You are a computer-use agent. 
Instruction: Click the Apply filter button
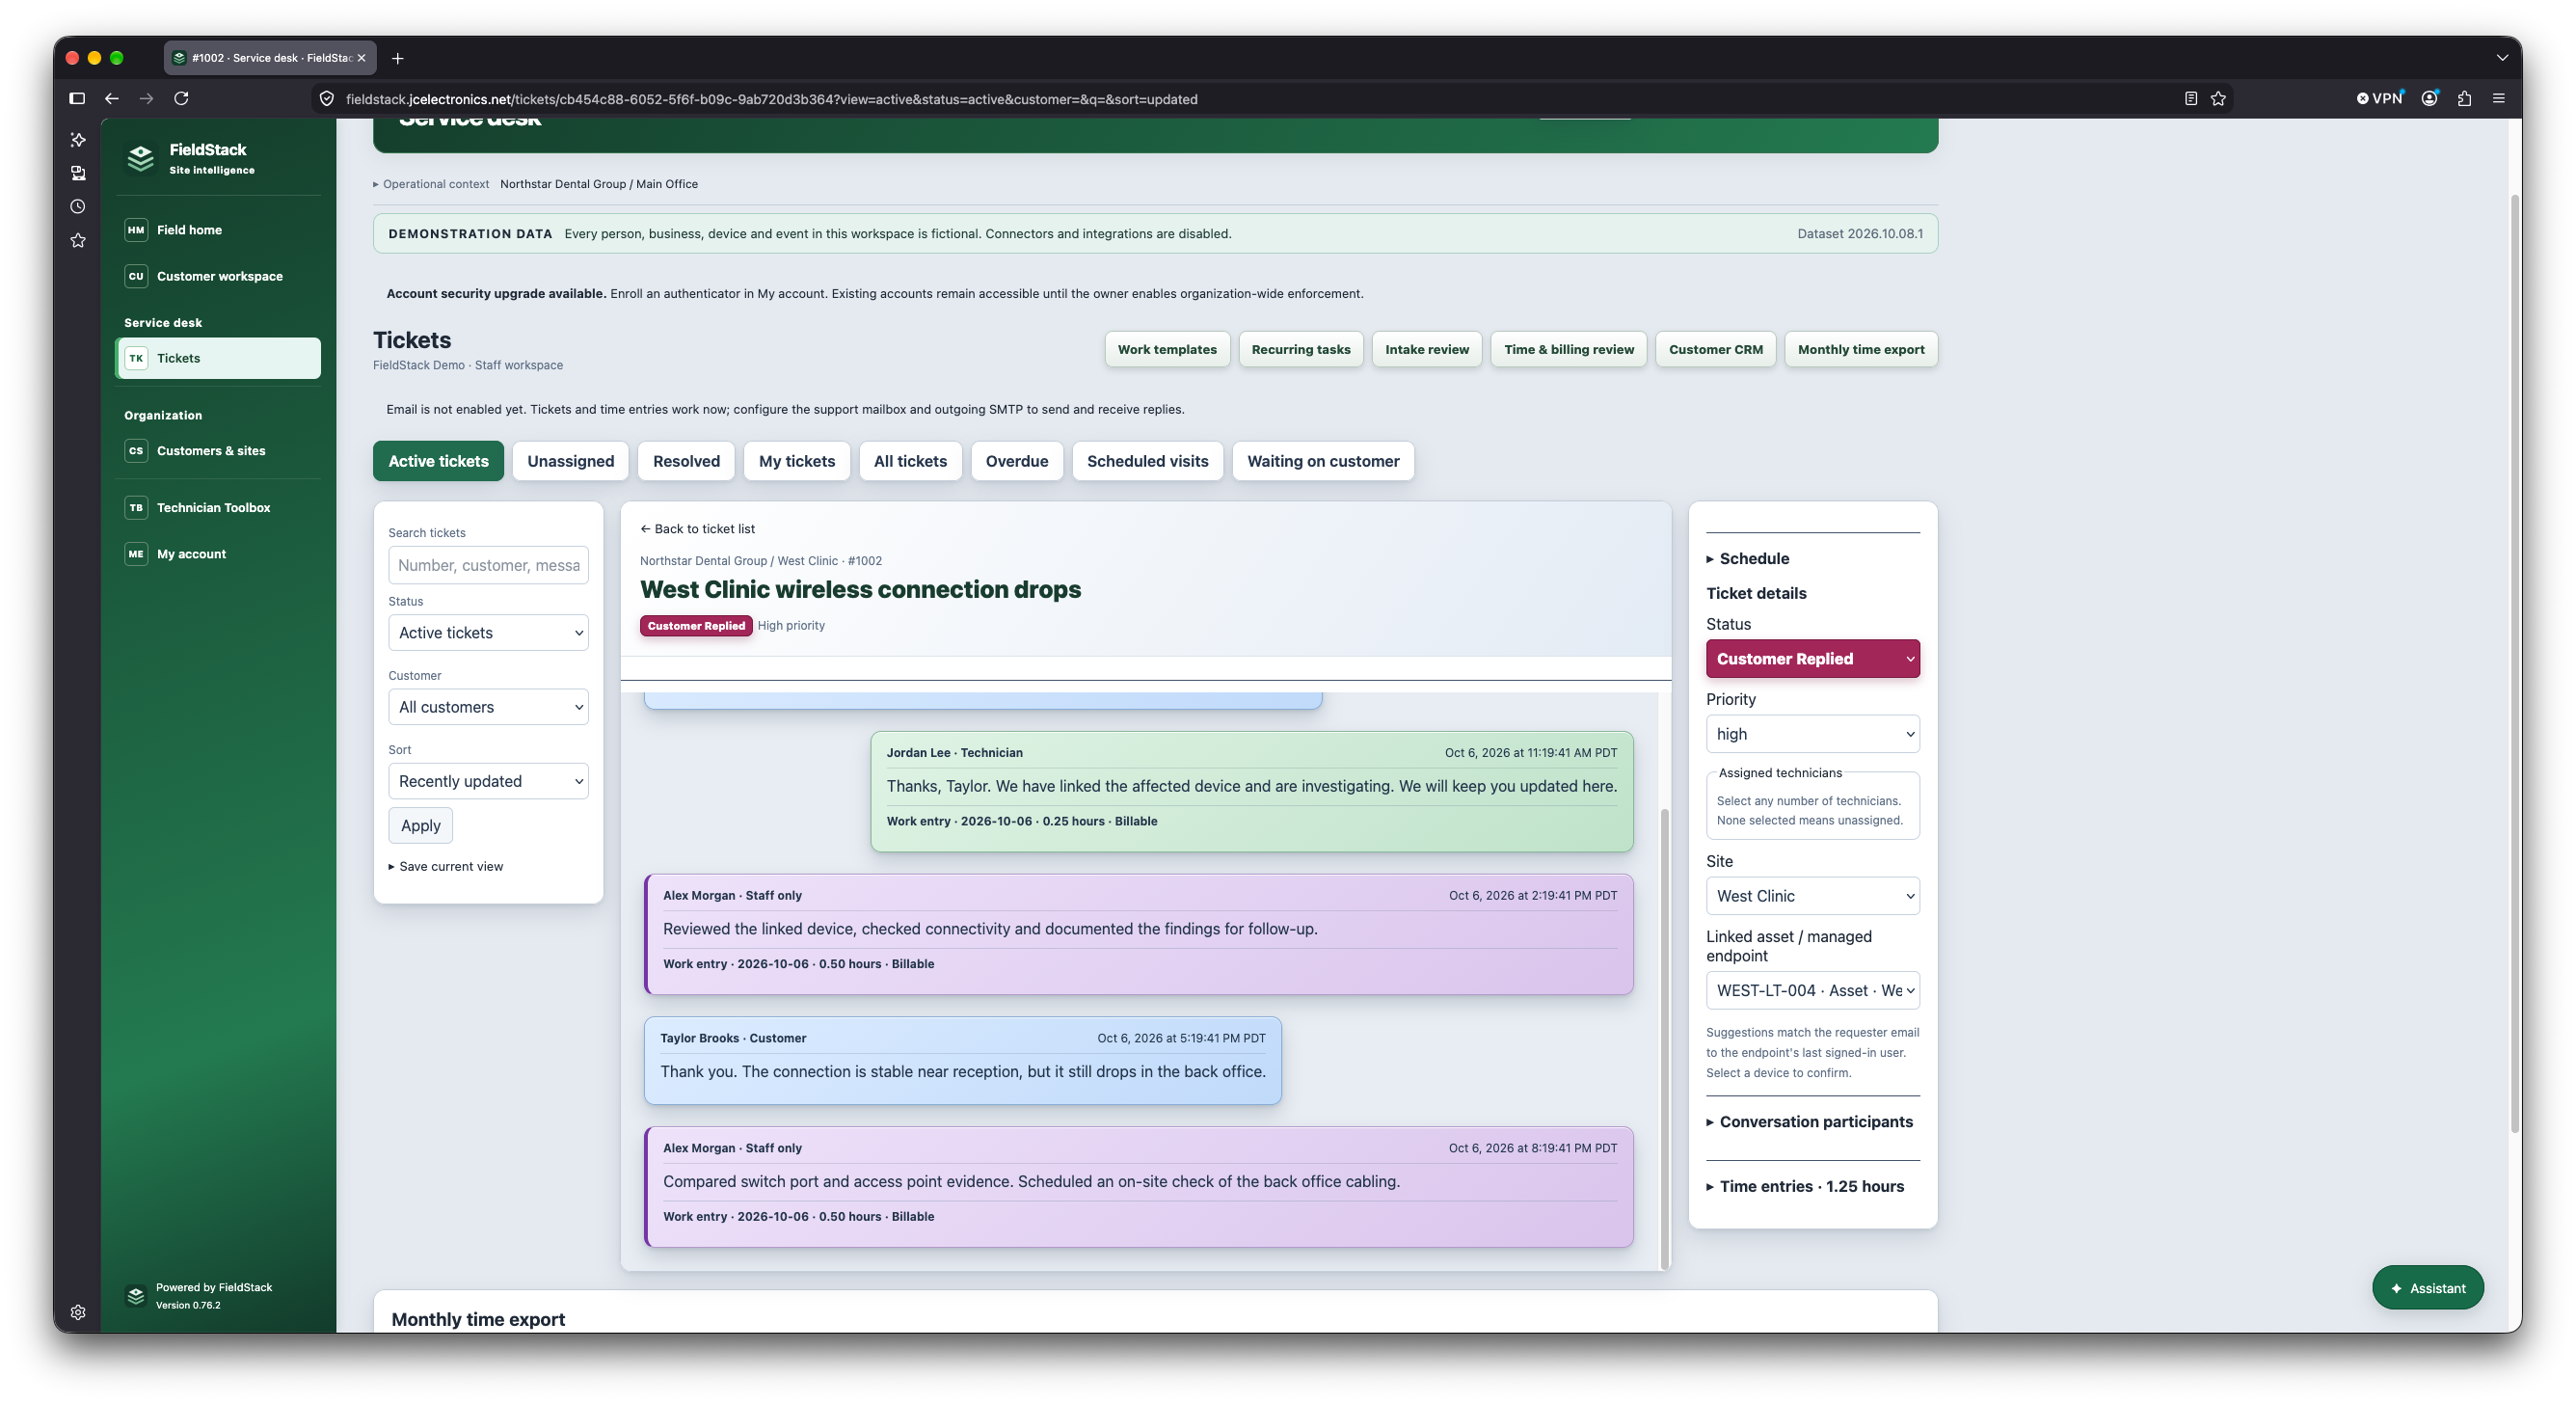[420, 825]
